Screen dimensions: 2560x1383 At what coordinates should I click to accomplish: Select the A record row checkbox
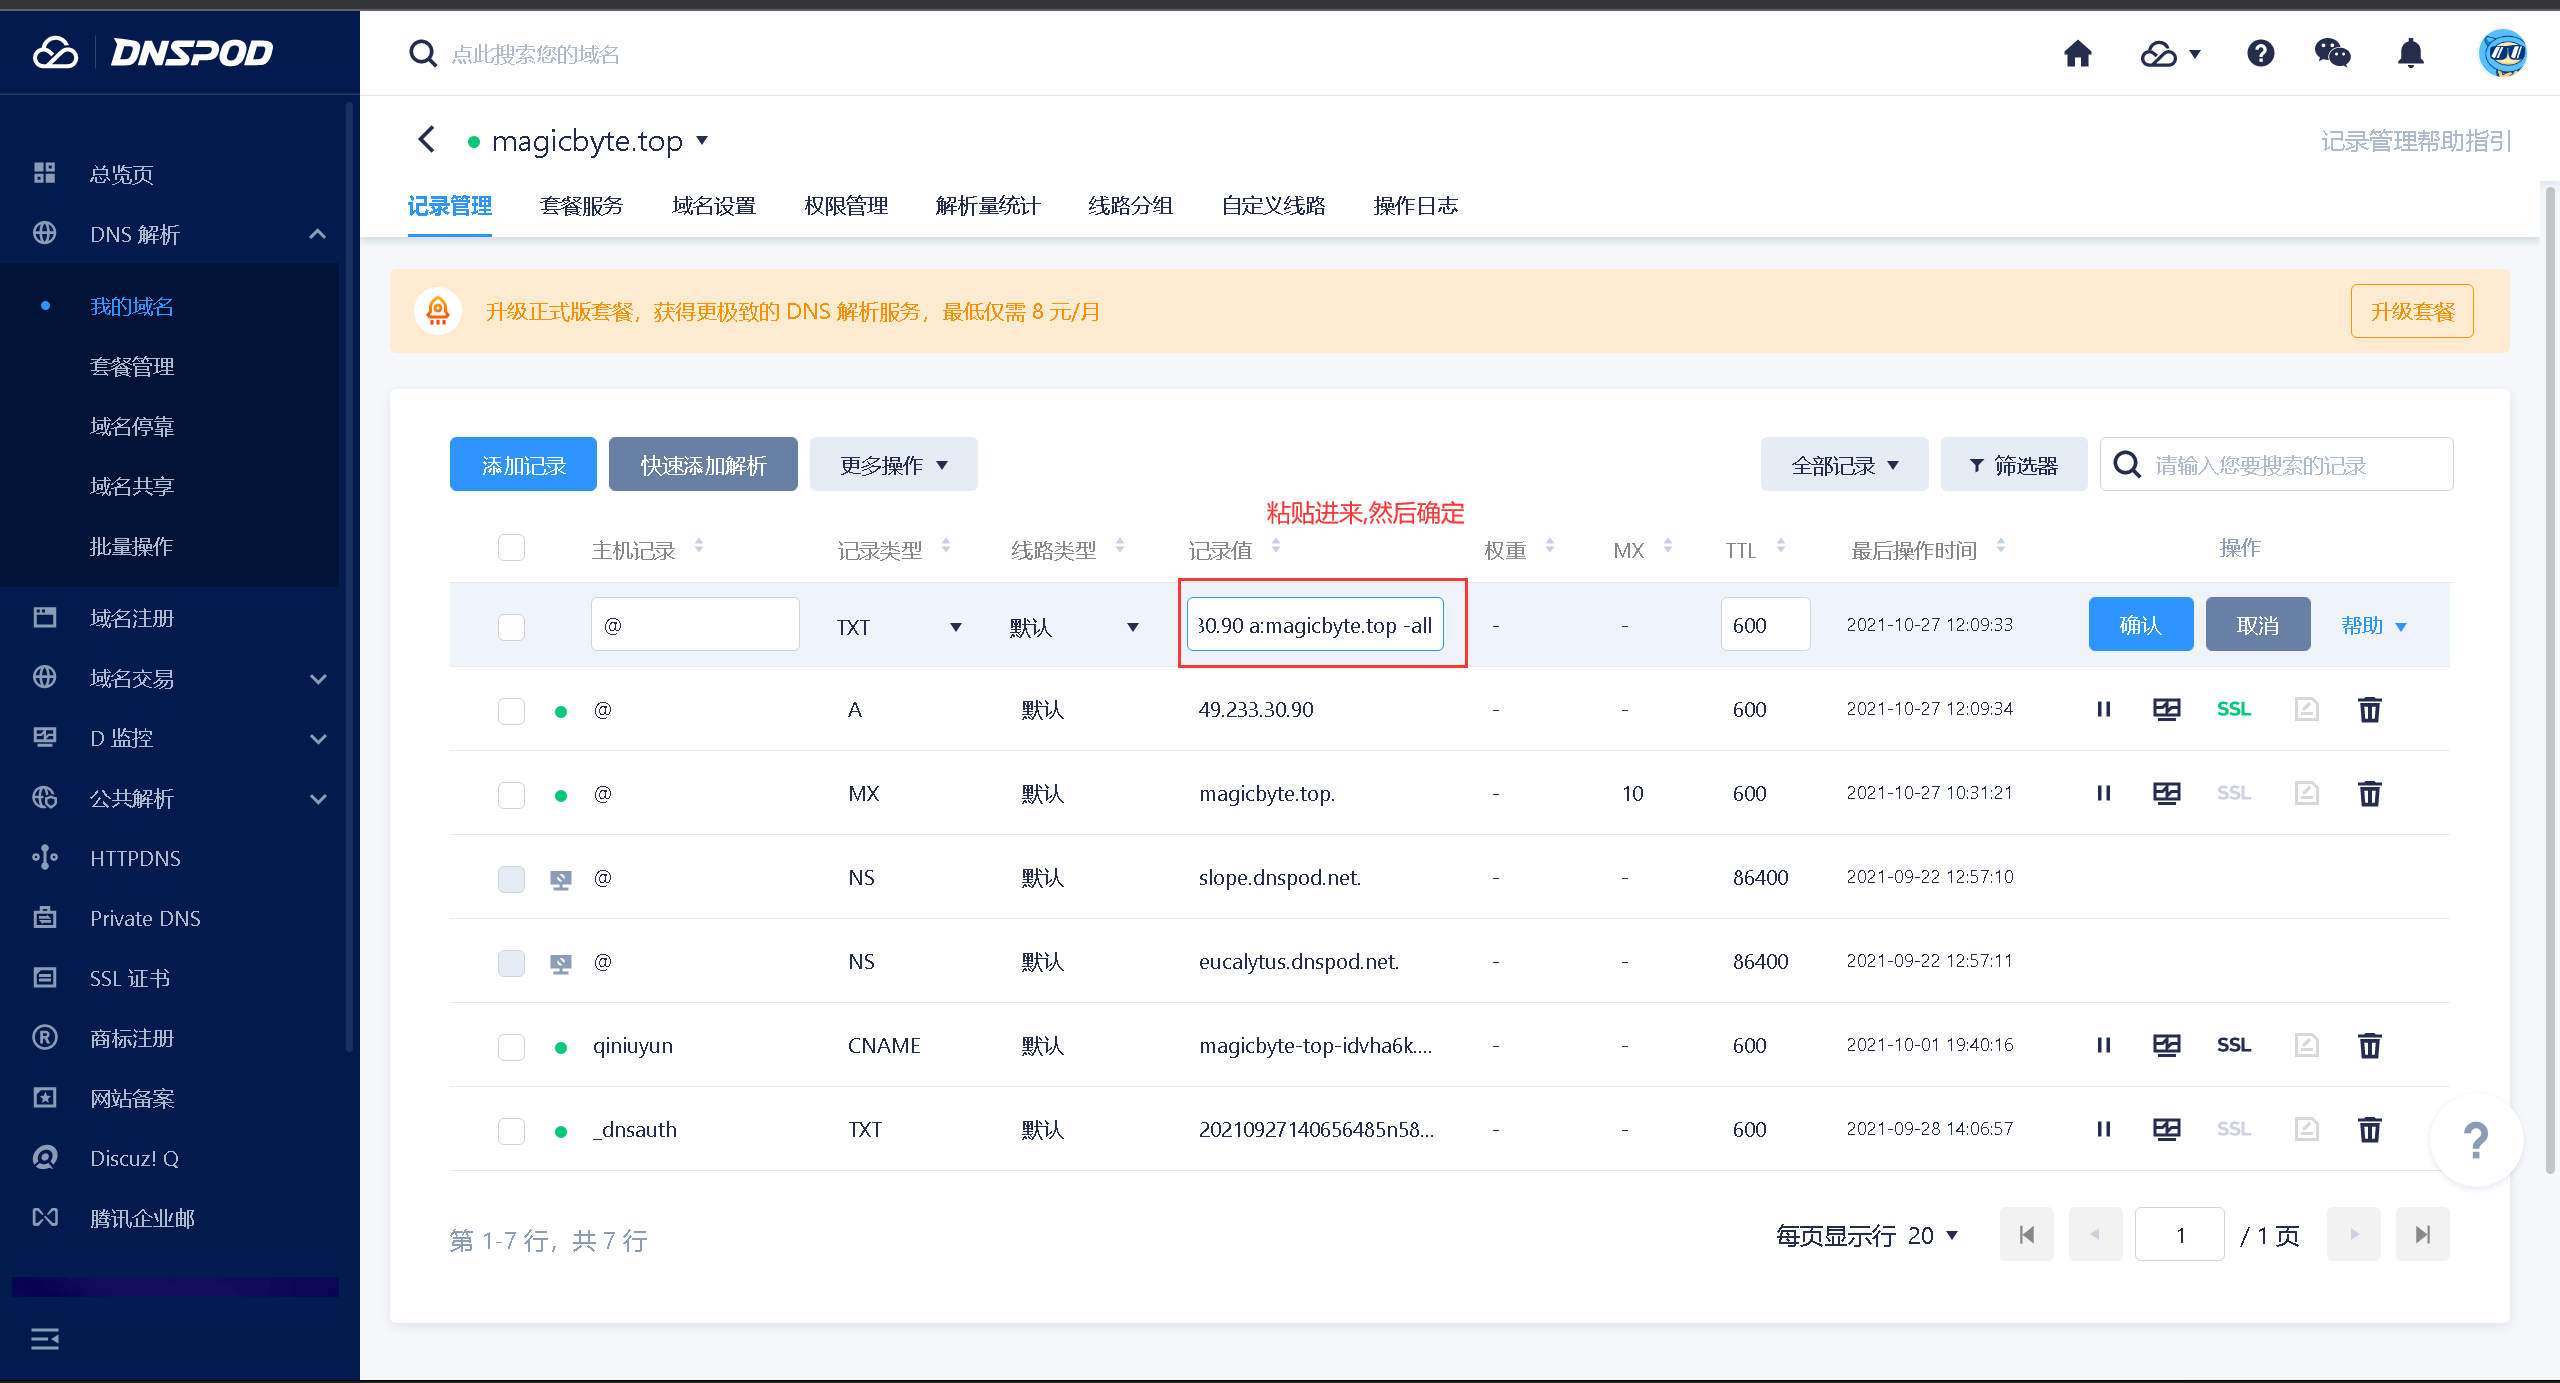pyautogui.click(x=511, y=711)
